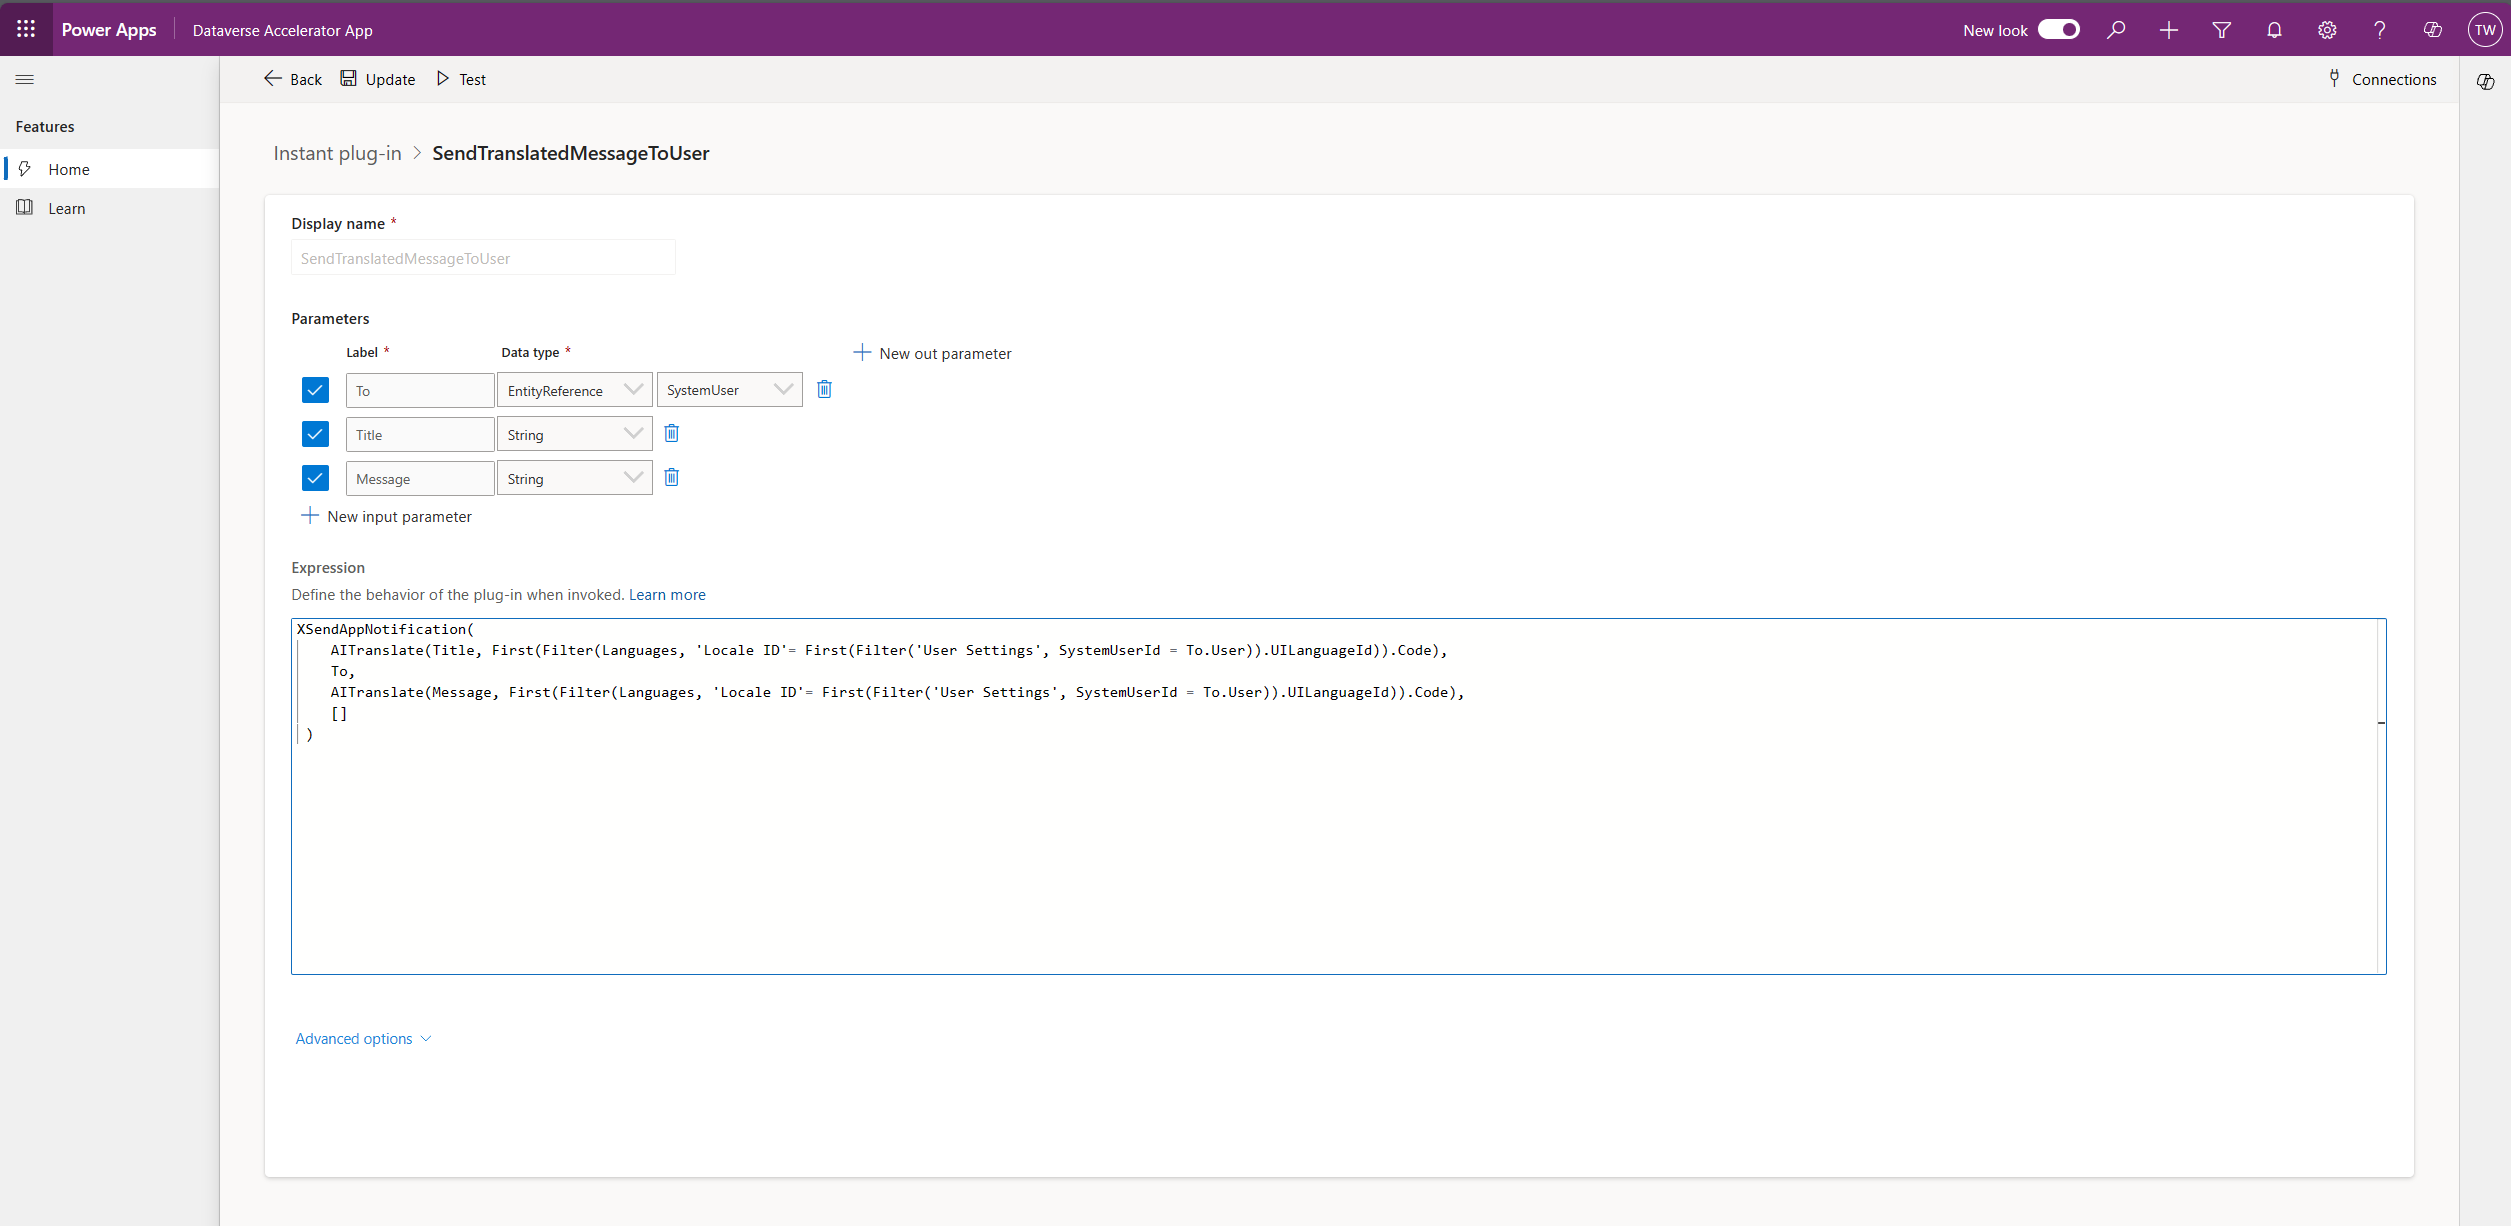The image size is (2511, 1226).
Task: Click Test in the command bar
Action: coord(461,79)
